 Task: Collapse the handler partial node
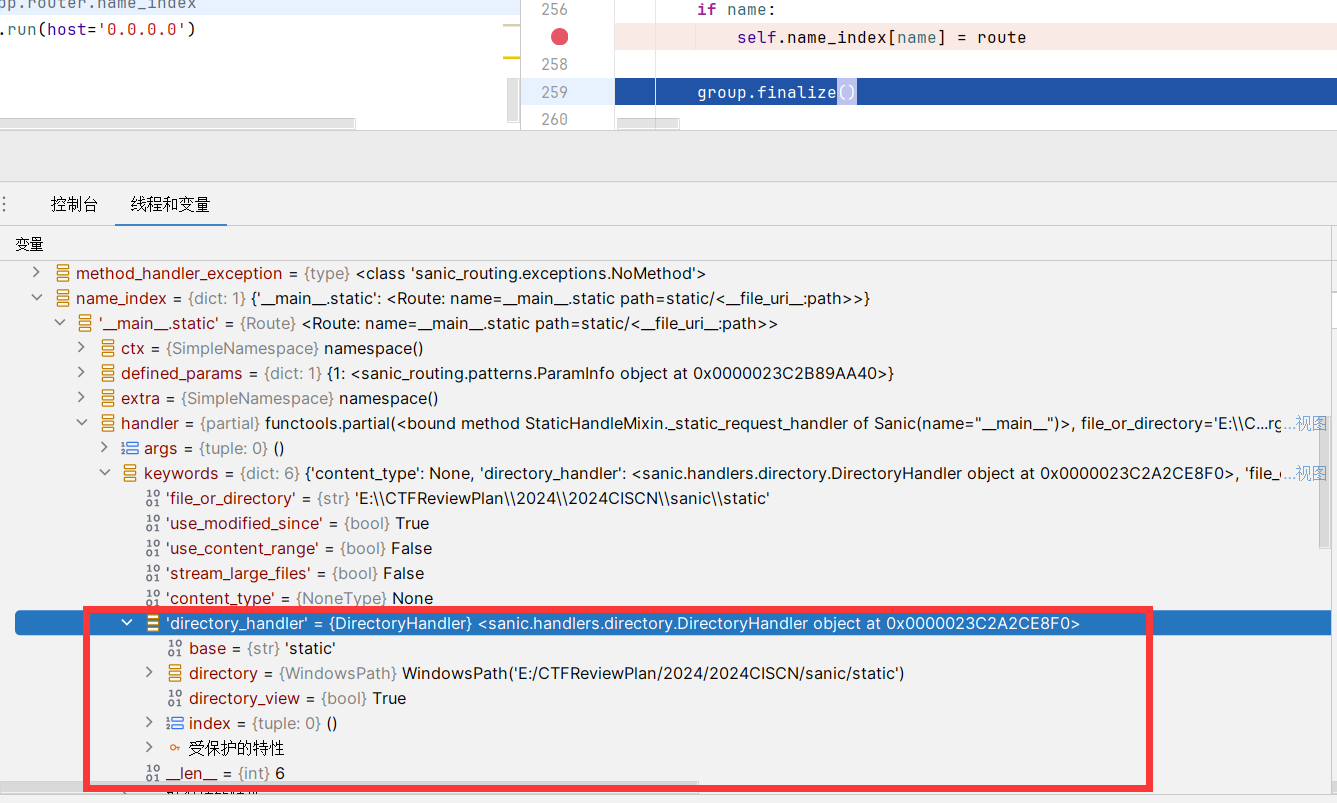pyautogui.click(x=82, y=423)
